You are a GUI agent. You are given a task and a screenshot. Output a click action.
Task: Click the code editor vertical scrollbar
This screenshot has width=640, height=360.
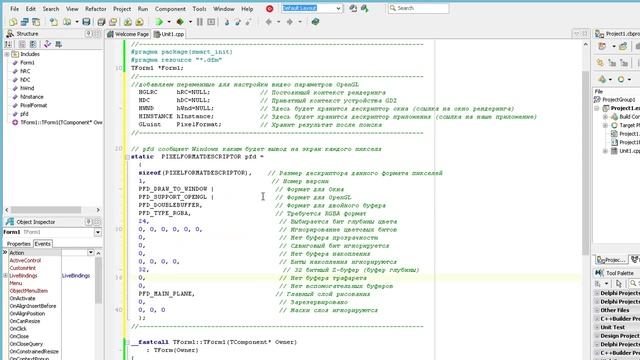point(585,163)
